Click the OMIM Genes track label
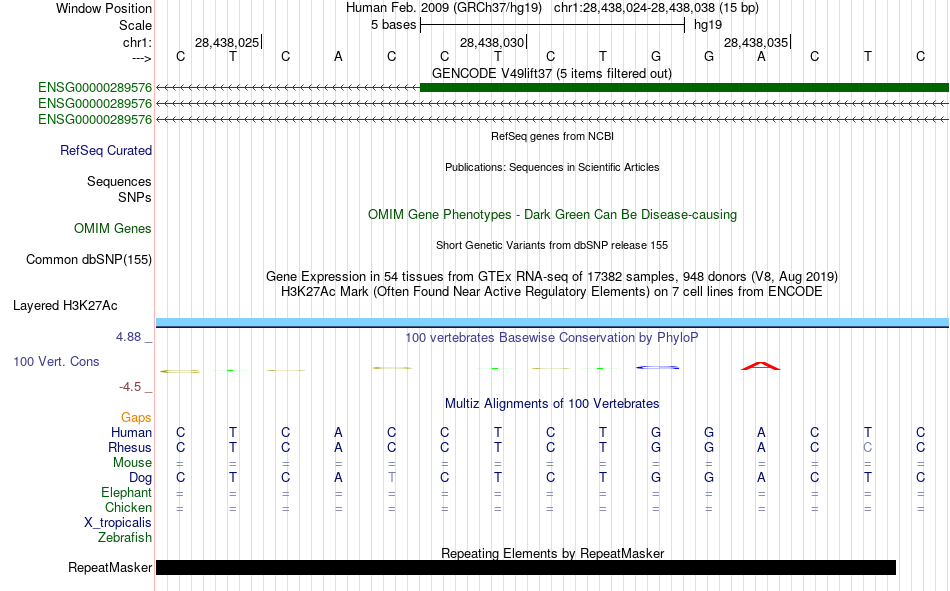This screenshot has width=950, height=591. pyautogui.click(x=112, y=229)
